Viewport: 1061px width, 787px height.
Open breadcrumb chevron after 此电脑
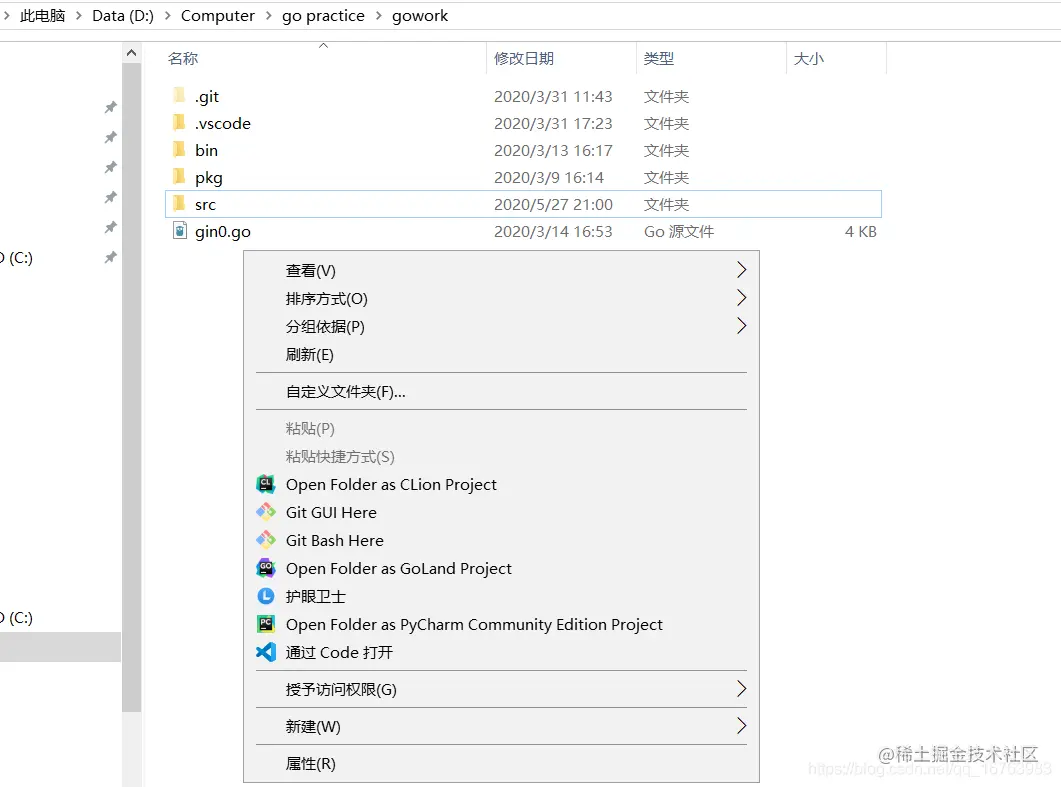point(78,16)
